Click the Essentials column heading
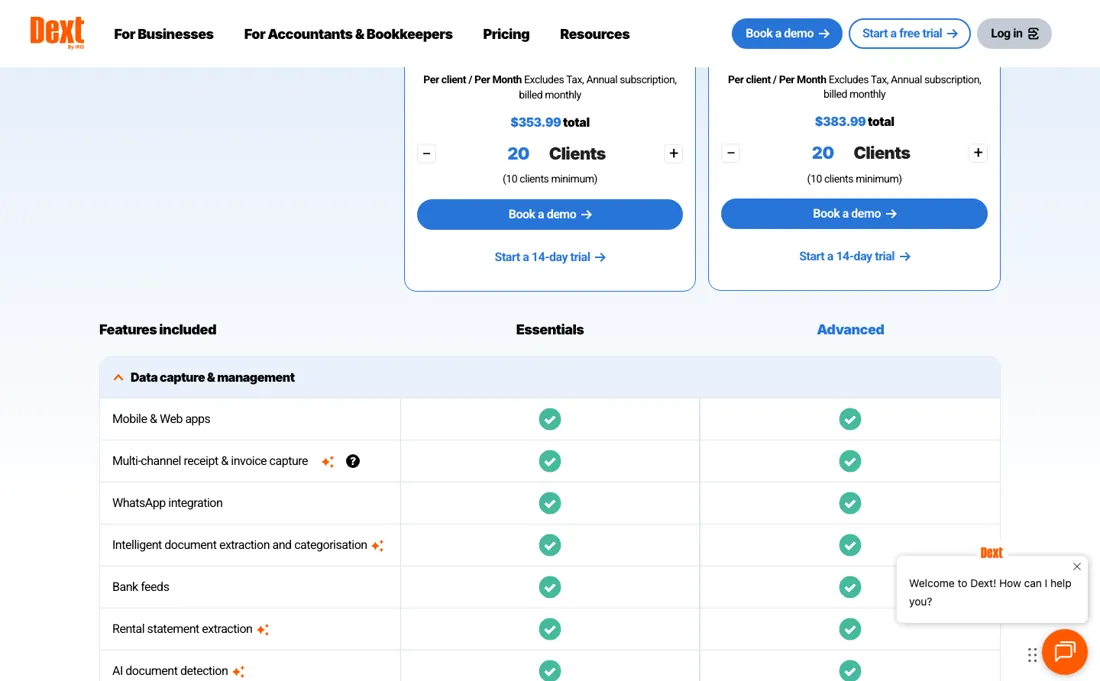This screenshot has width=1100, height=681. [550, 330]
